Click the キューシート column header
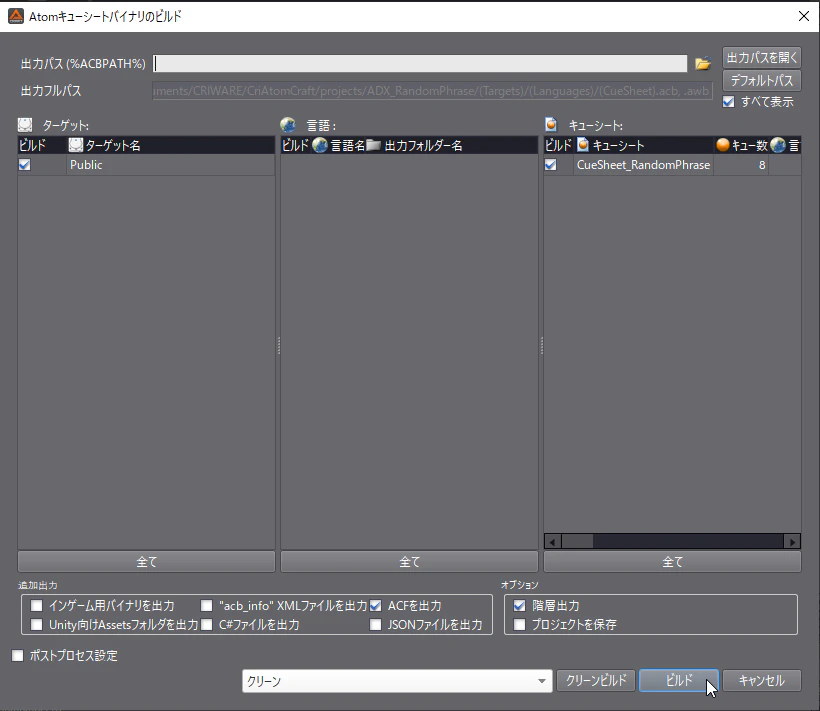Viewport: 820px width, 711px height. (644, 145)
